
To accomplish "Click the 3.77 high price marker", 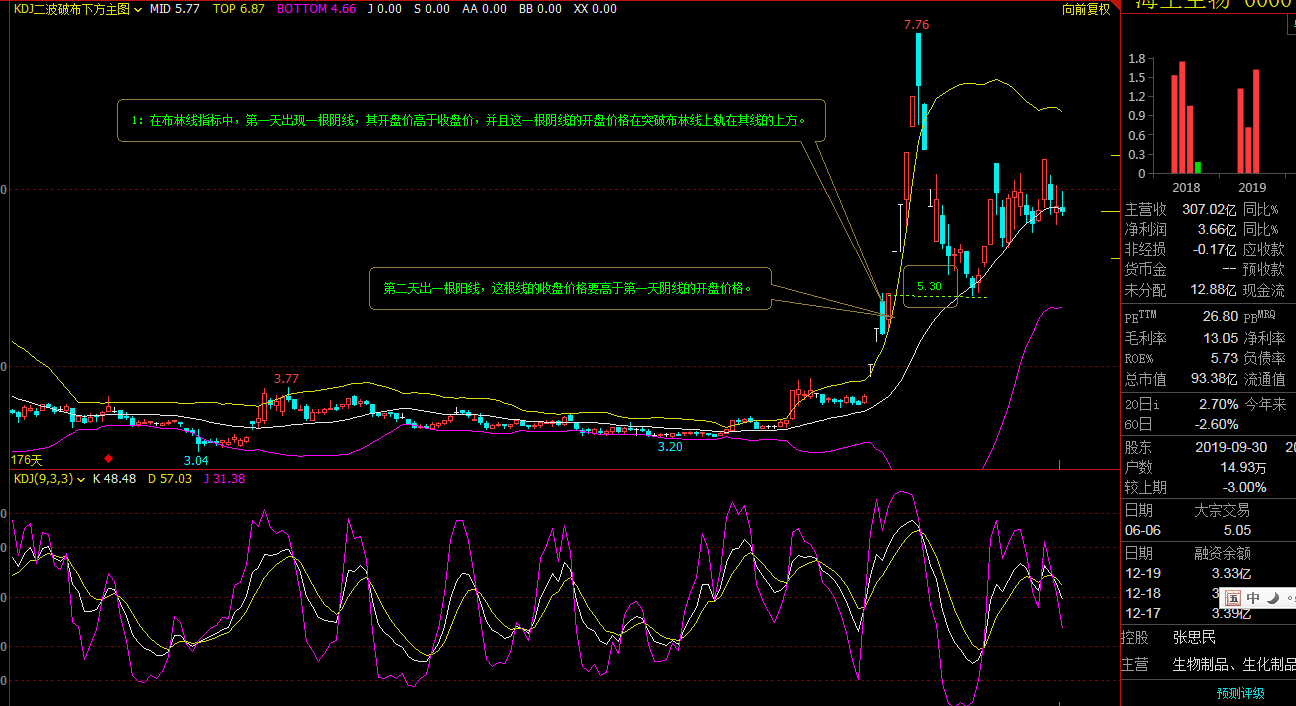I will [287, 379].
